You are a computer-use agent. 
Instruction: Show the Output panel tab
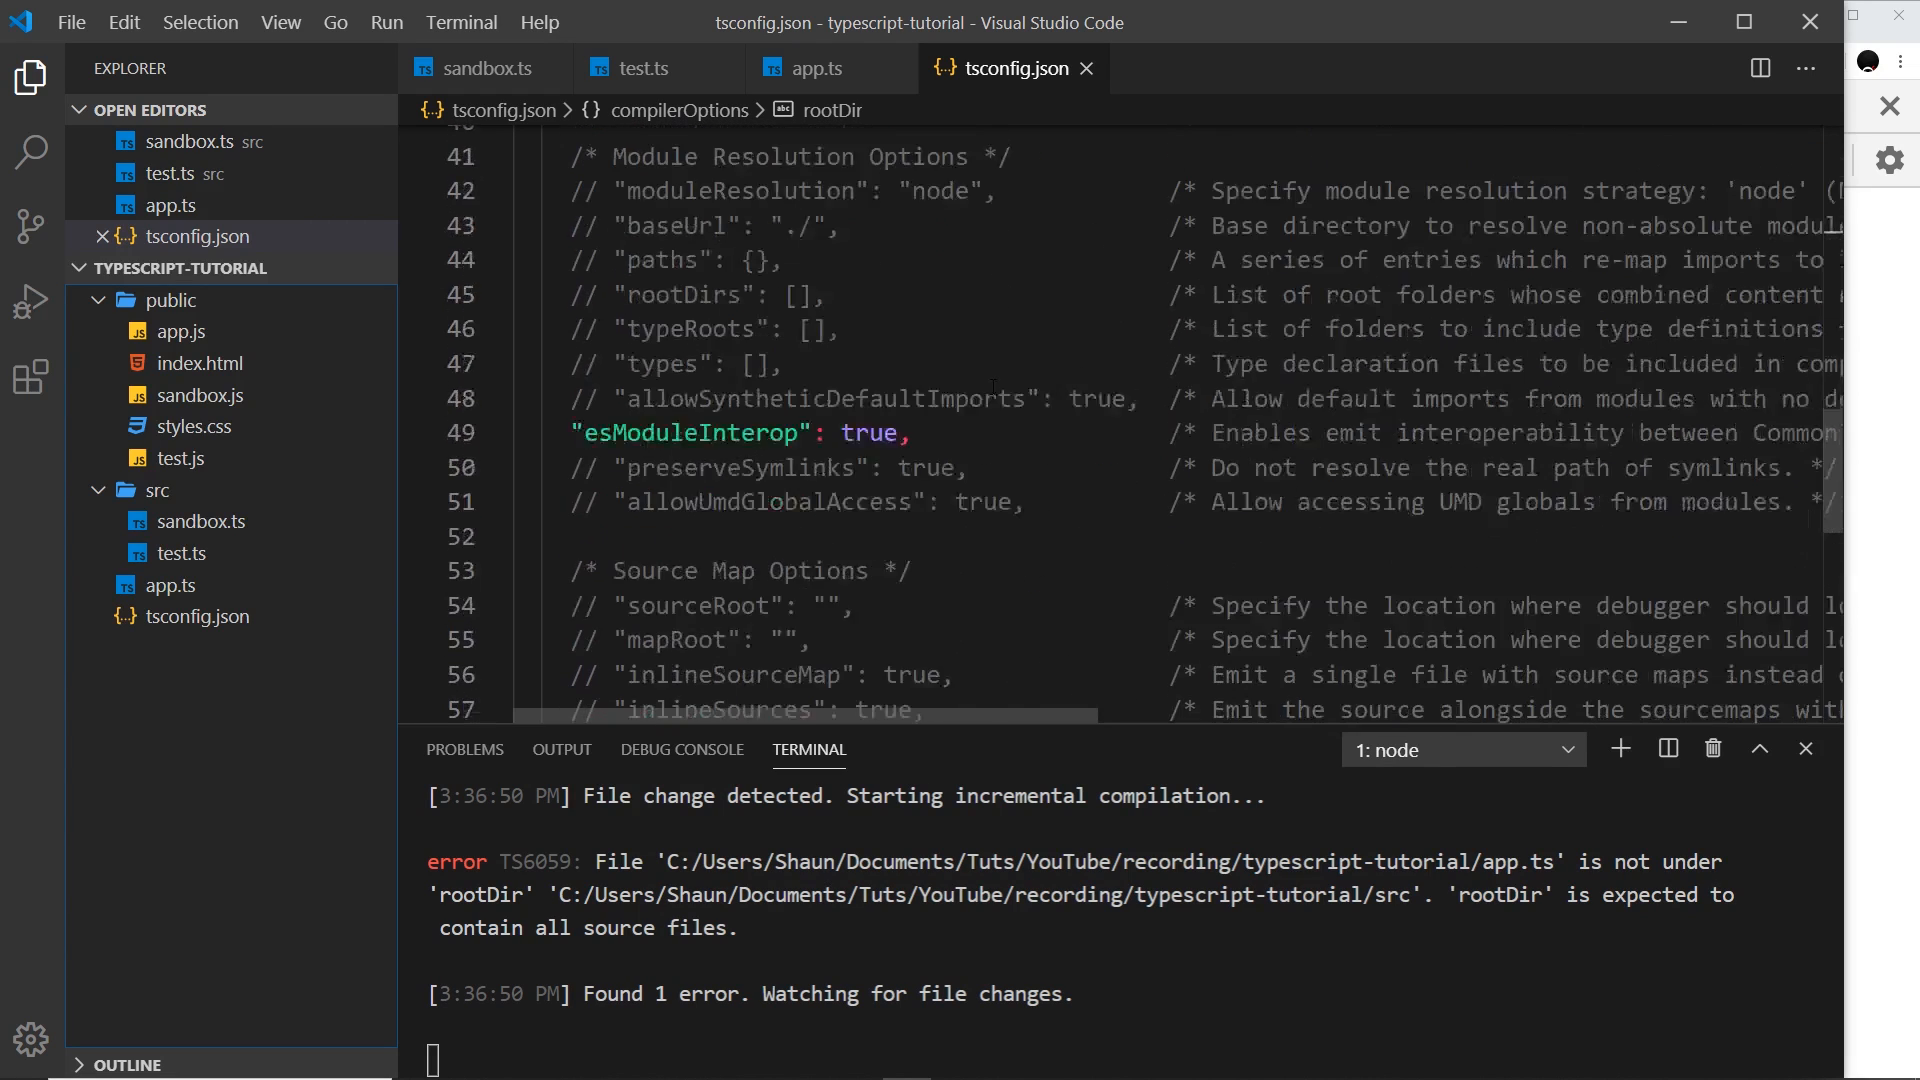(x=562, y=749)
